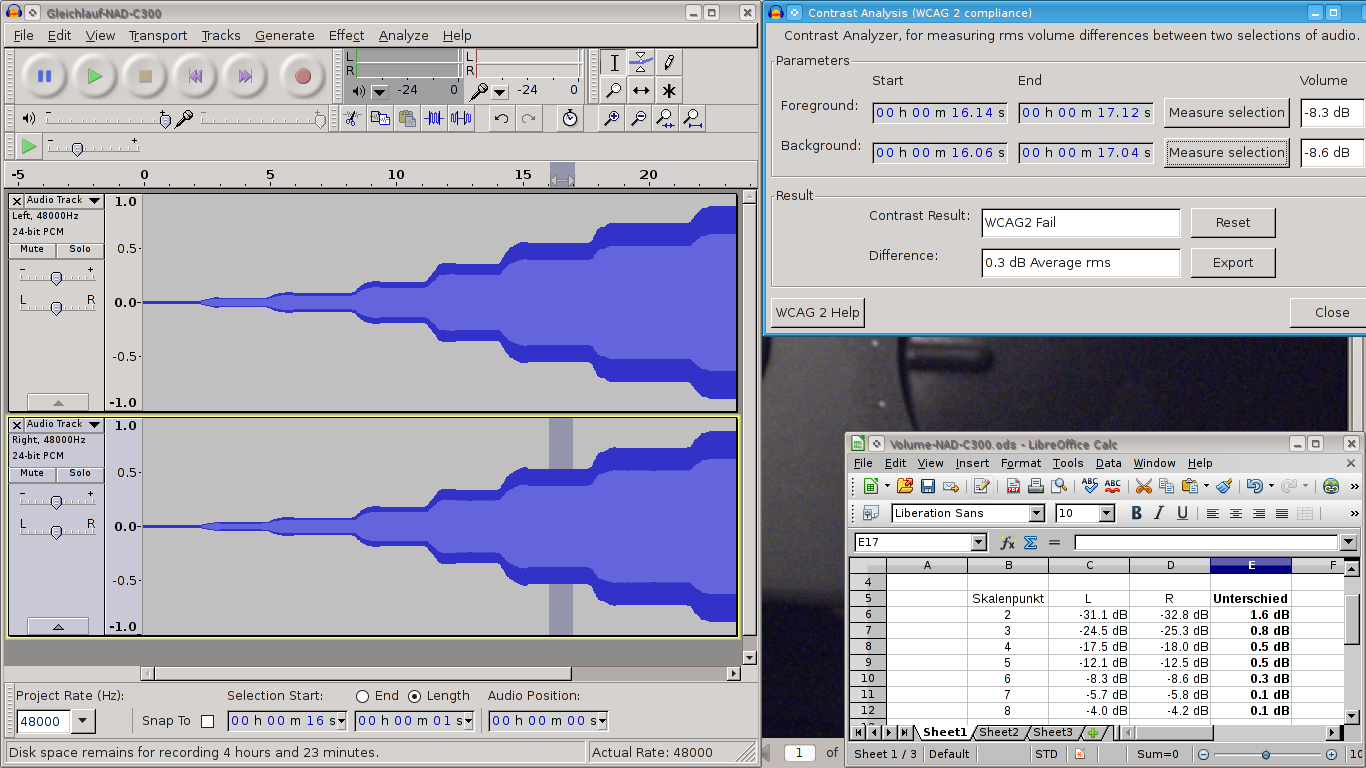The height and width of the screenshot is (768, 1366).
Task: Click Measure selection for Foreground
Action: [1226, 112]
